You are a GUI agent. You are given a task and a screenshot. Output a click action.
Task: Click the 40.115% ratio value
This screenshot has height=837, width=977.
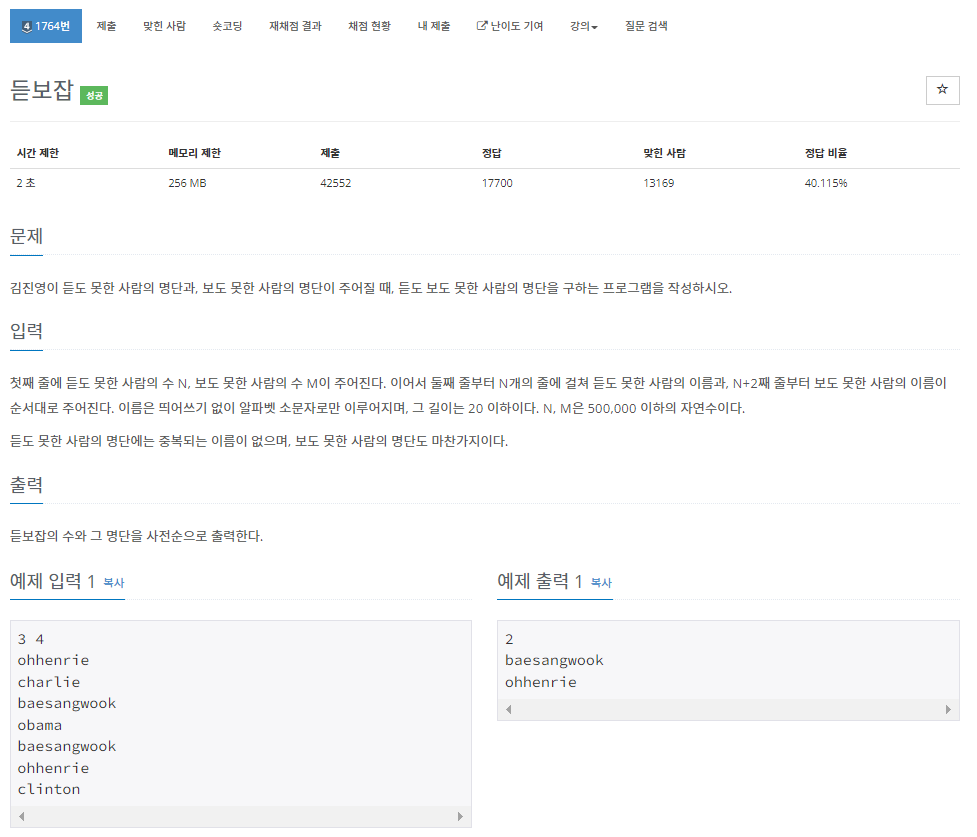coord(826,183)
